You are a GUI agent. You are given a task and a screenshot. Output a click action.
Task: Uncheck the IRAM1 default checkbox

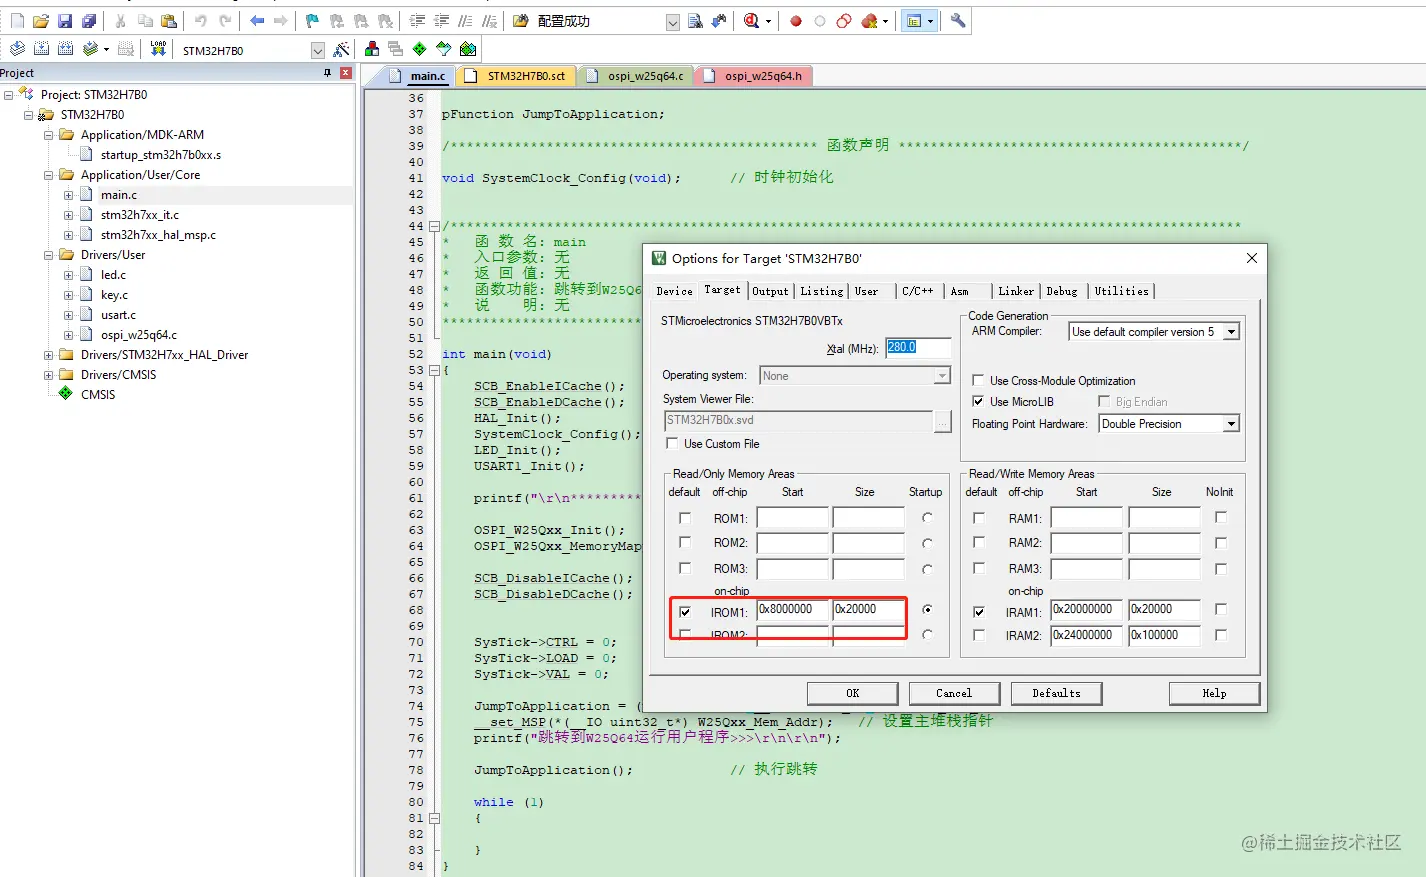coord(979,612)
